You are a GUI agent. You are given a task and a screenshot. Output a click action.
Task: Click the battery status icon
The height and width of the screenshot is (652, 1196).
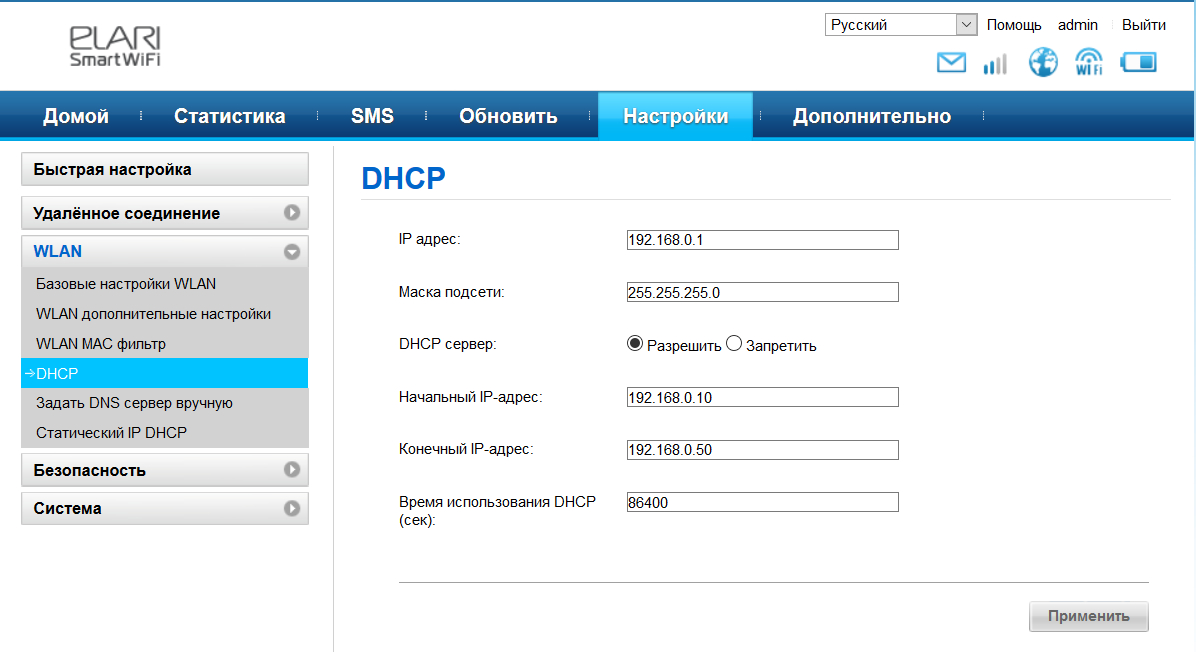tap(1138, 62)
